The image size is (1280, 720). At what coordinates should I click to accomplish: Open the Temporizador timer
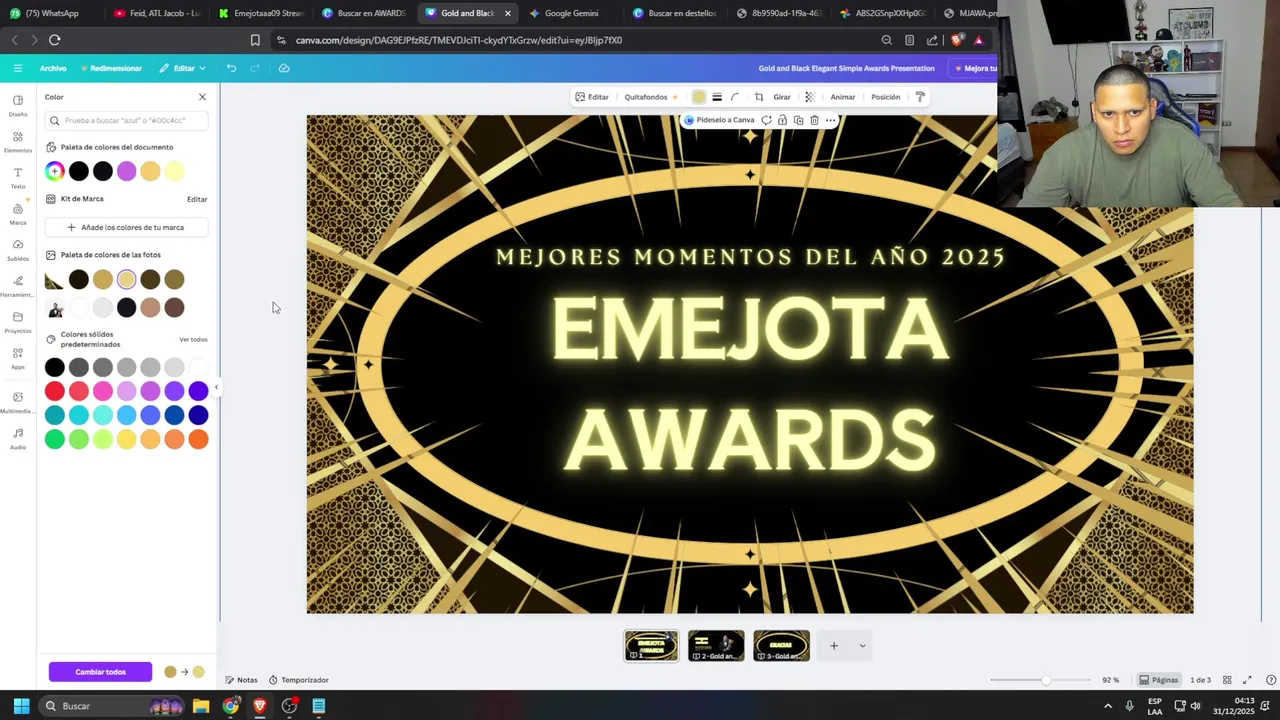299,680
